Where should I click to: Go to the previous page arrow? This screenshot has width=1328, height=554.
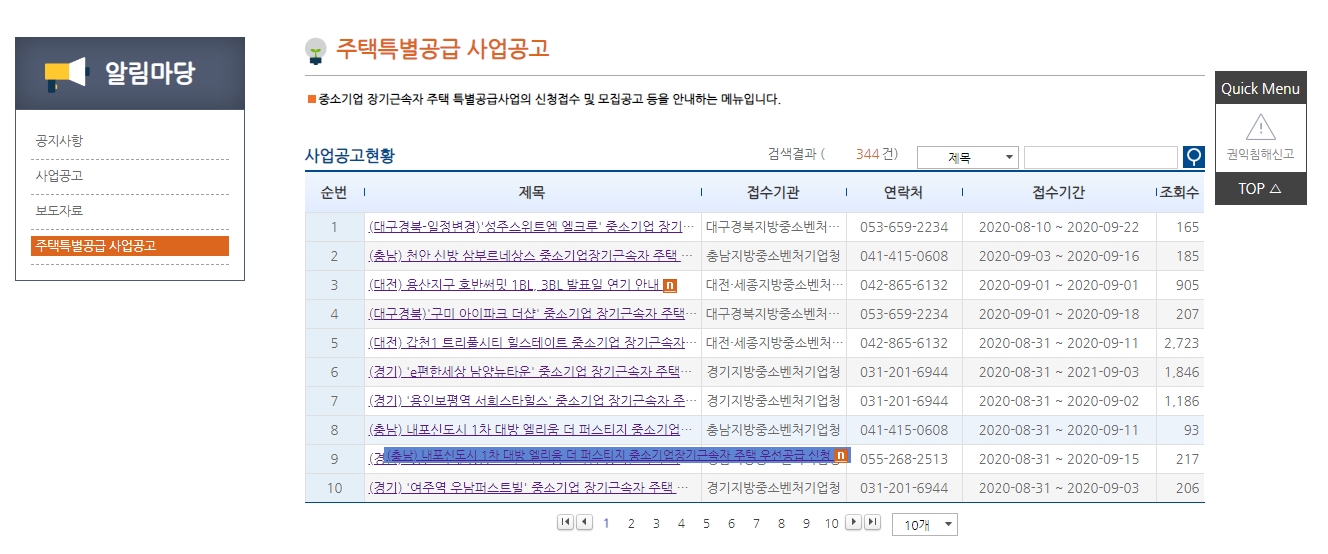tap(584, 522)
